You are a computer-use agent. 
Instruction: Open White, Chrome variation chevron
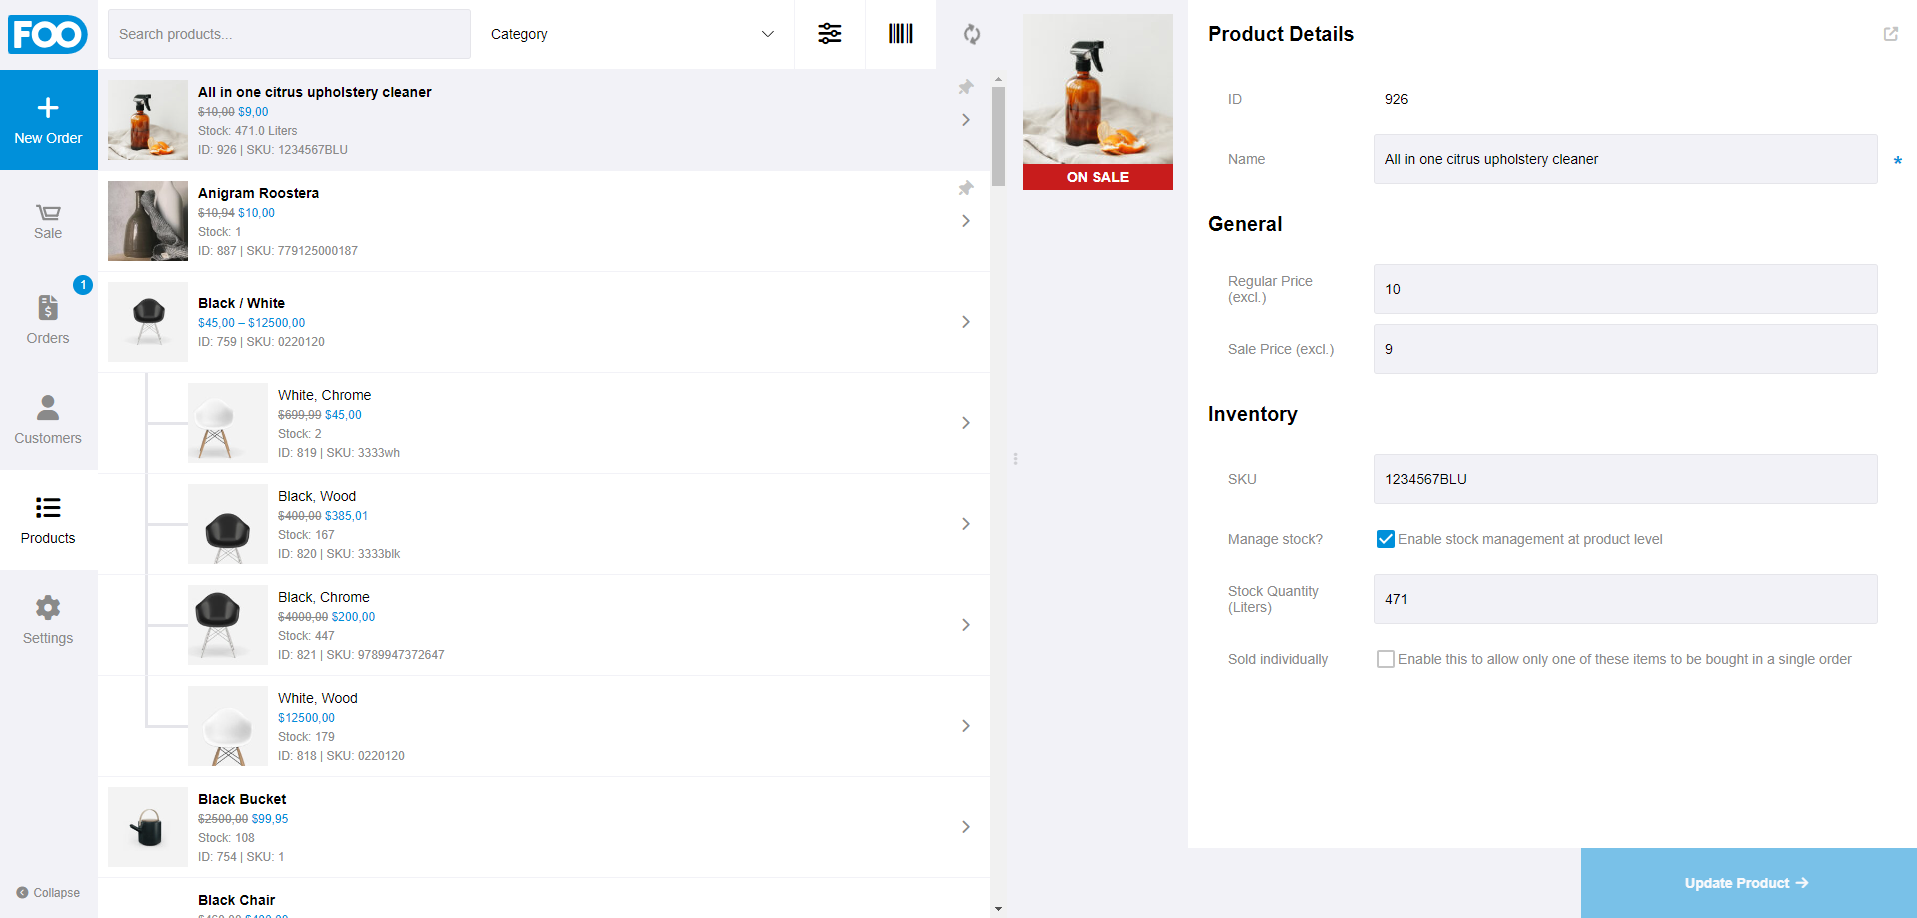coord(966,423)
